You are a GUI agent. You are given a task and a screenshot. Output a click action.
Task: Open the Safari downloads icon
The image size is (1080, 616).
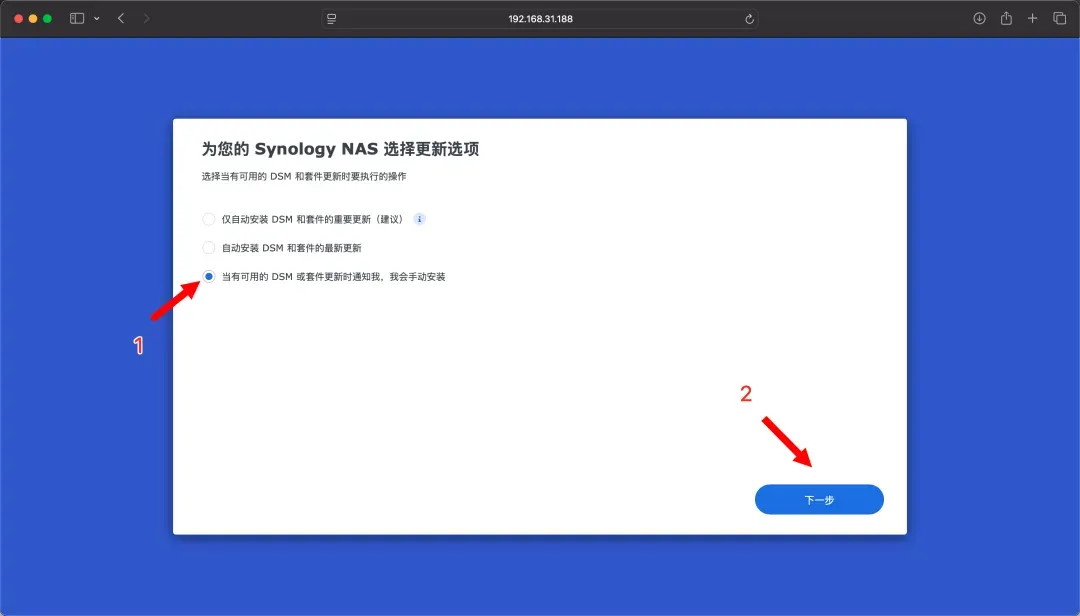tap(979, 19)
